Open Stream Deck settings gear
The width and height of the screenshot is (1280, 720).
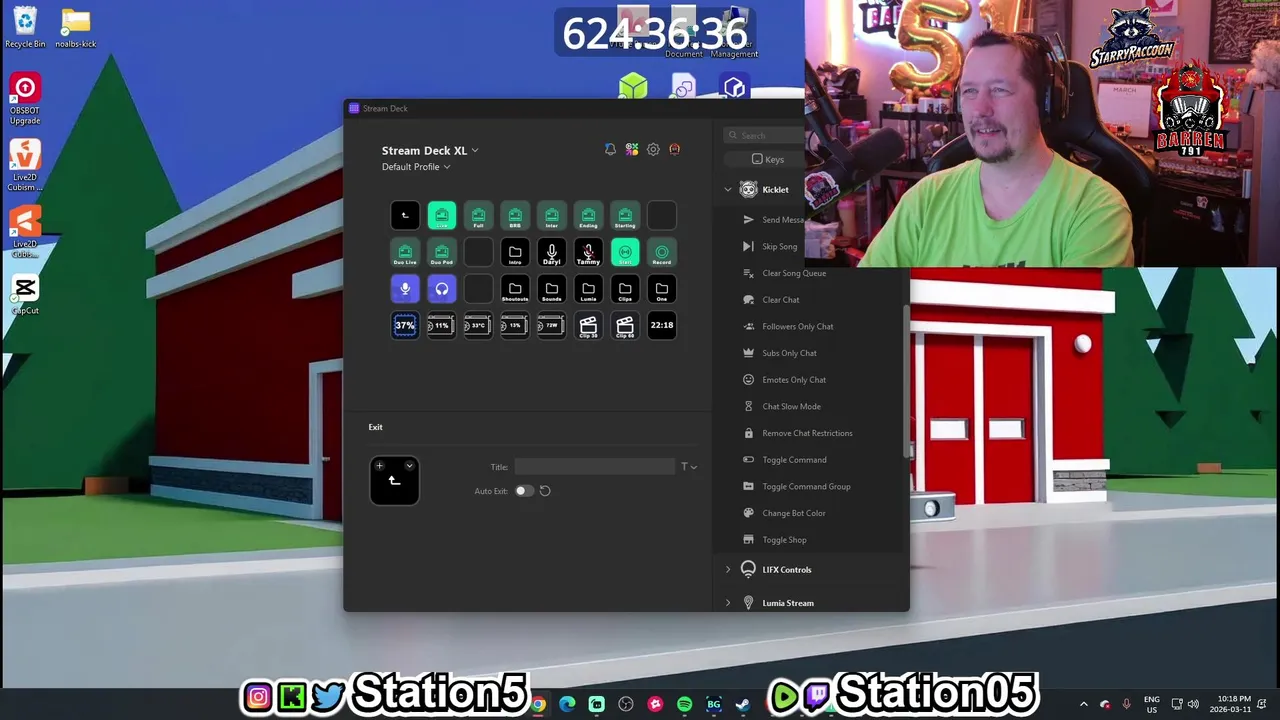pos(653,149)
